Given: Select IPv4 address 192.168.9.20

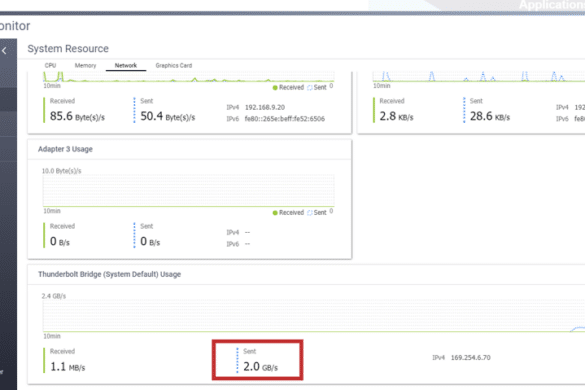Looking at the screenshot, I should click(265, 107).
